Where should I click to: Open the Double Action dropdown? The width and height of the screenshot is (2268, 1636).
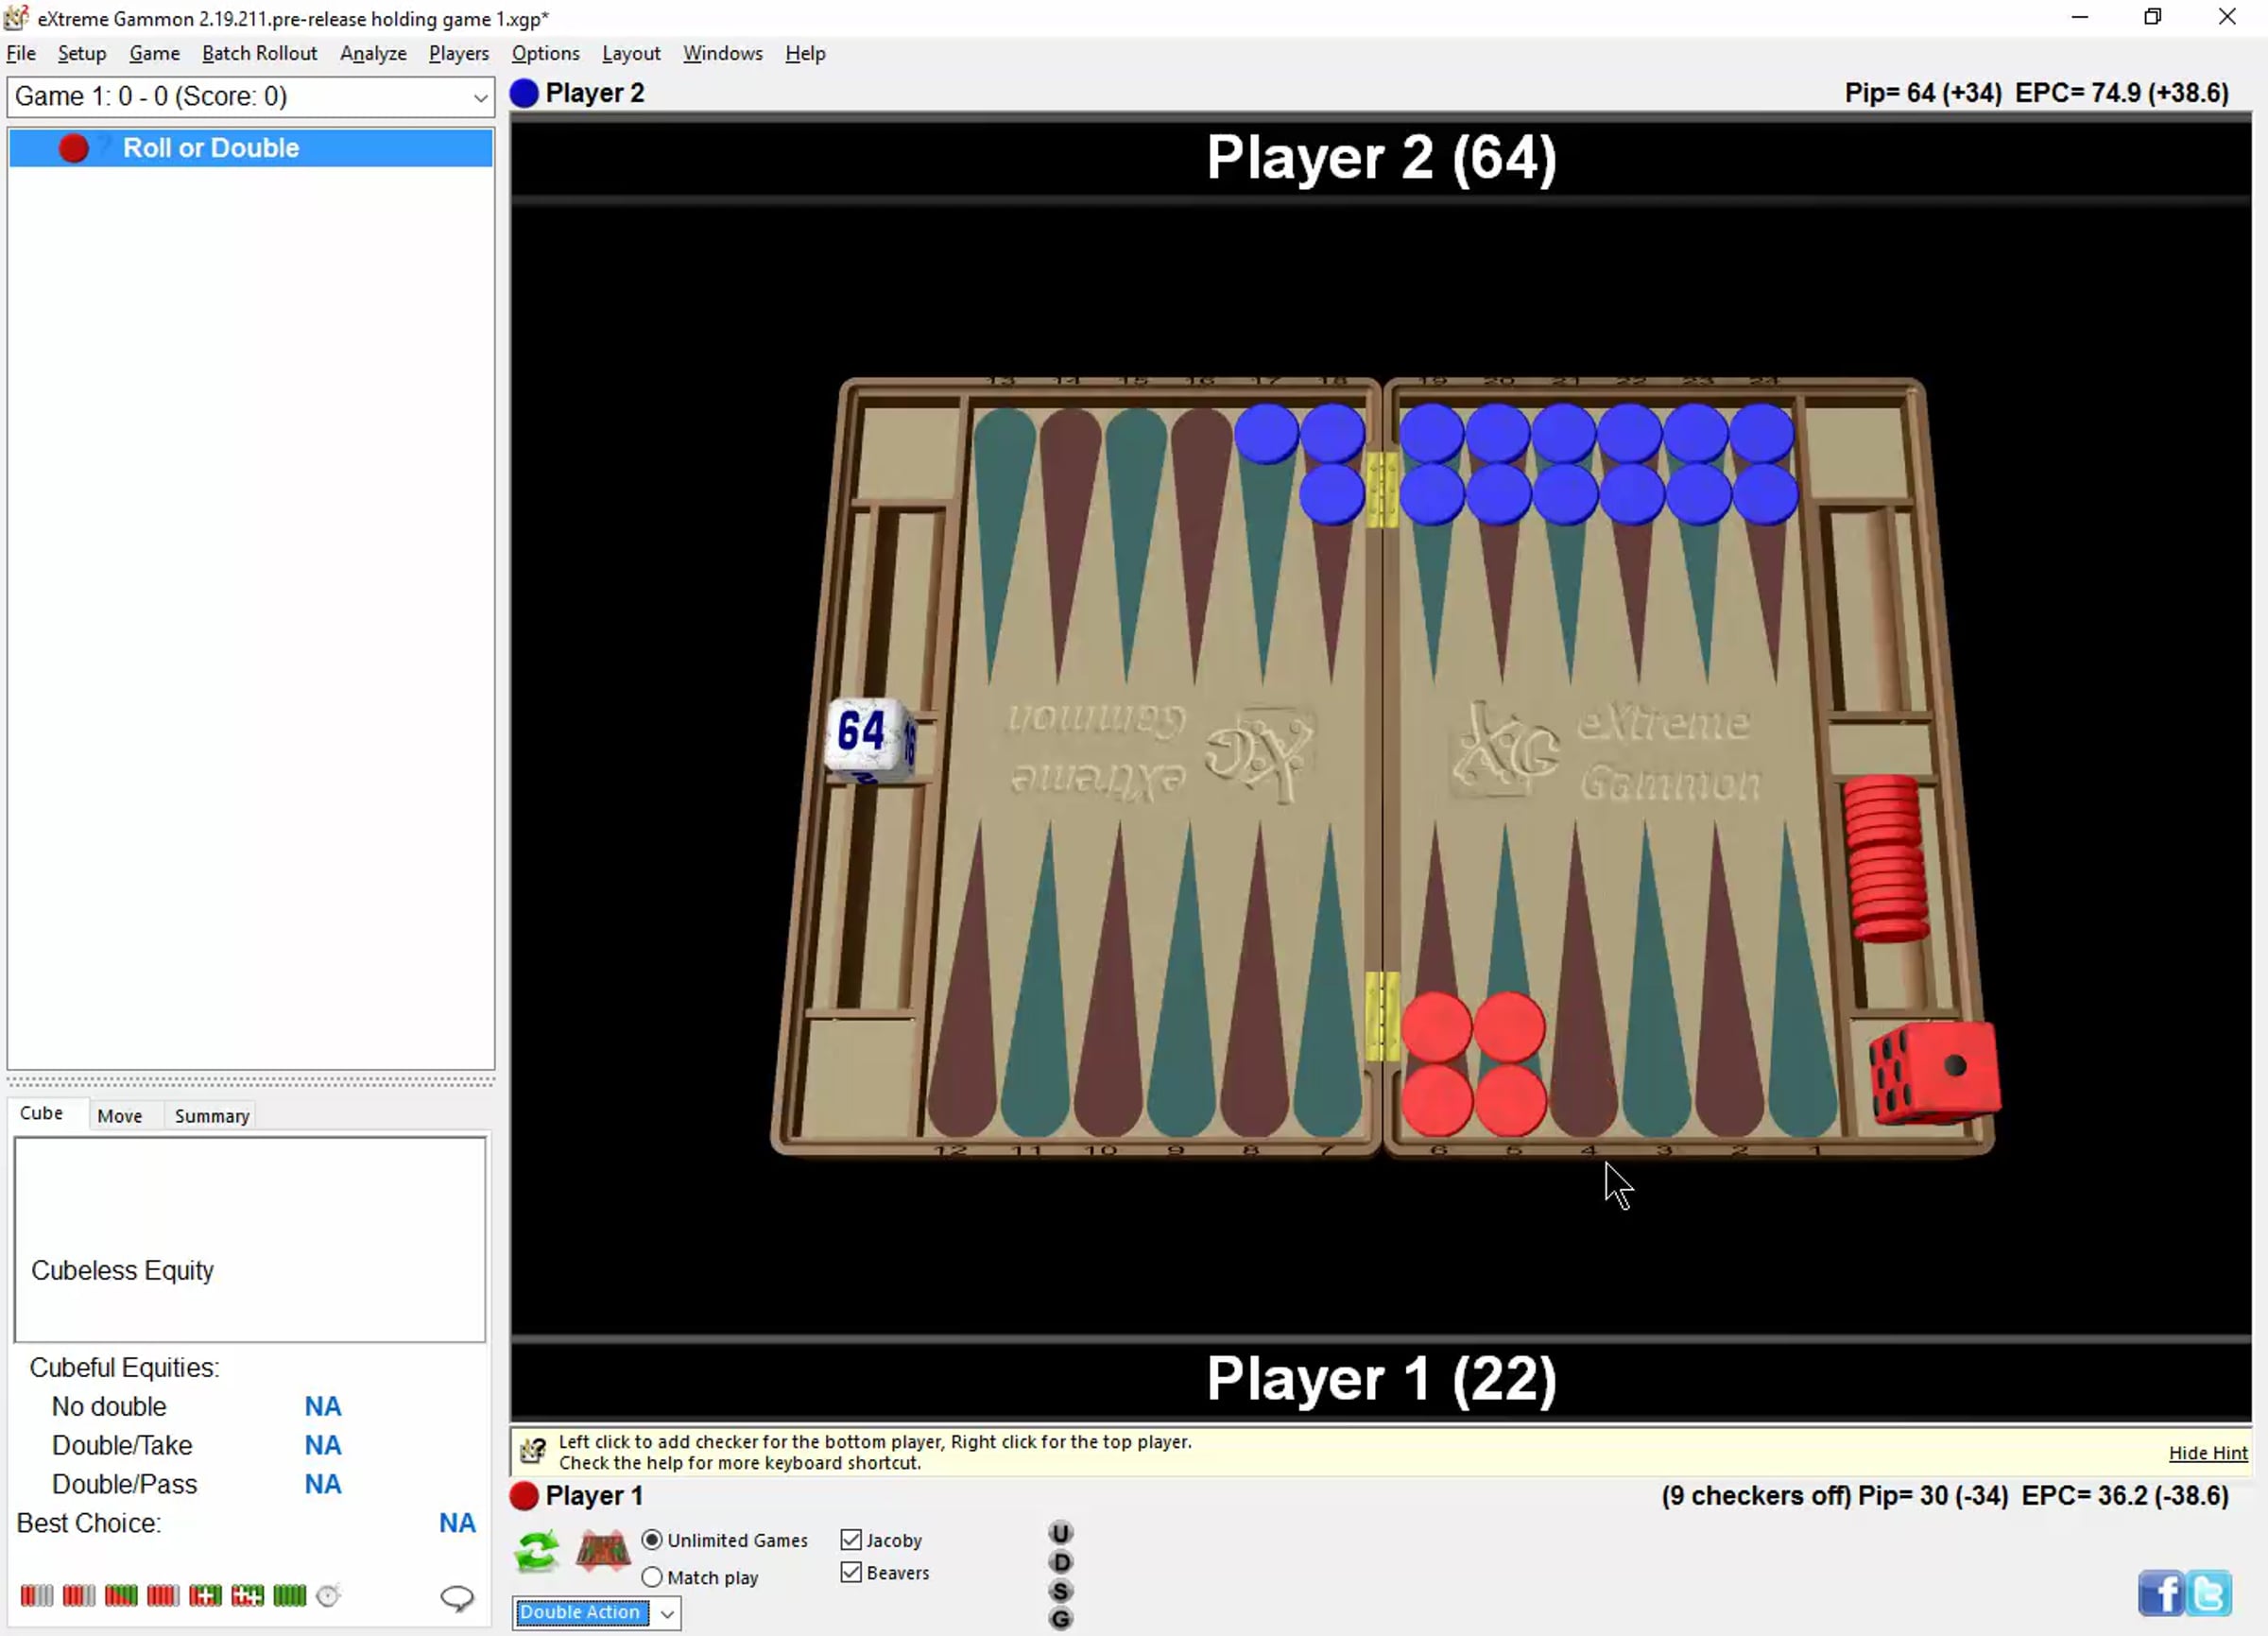click(597, 1612)
